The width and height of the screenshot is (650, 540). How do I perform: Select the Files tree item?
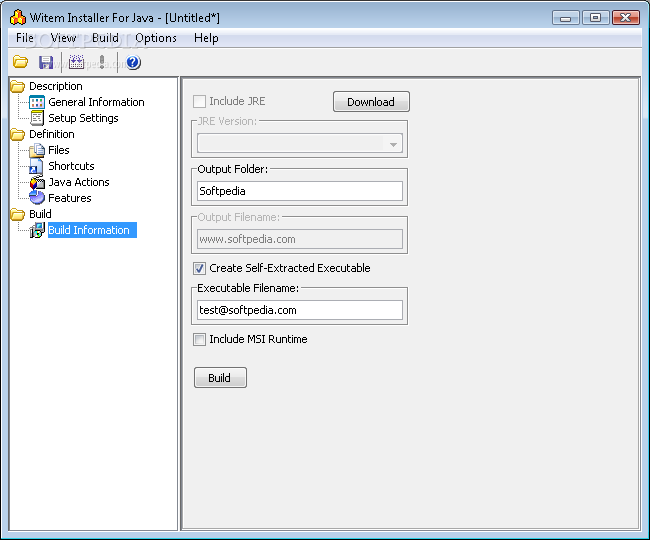[59, 150]
